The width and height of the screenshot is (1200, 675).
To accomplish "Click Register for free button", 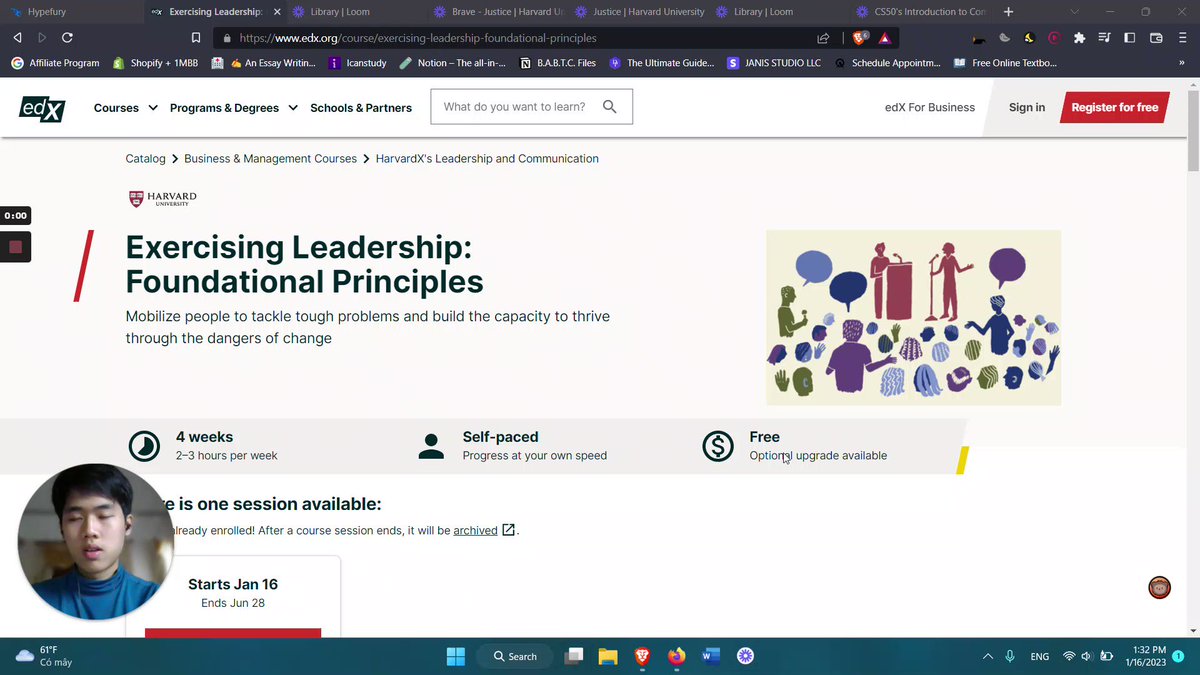I will pos(1114,107).
